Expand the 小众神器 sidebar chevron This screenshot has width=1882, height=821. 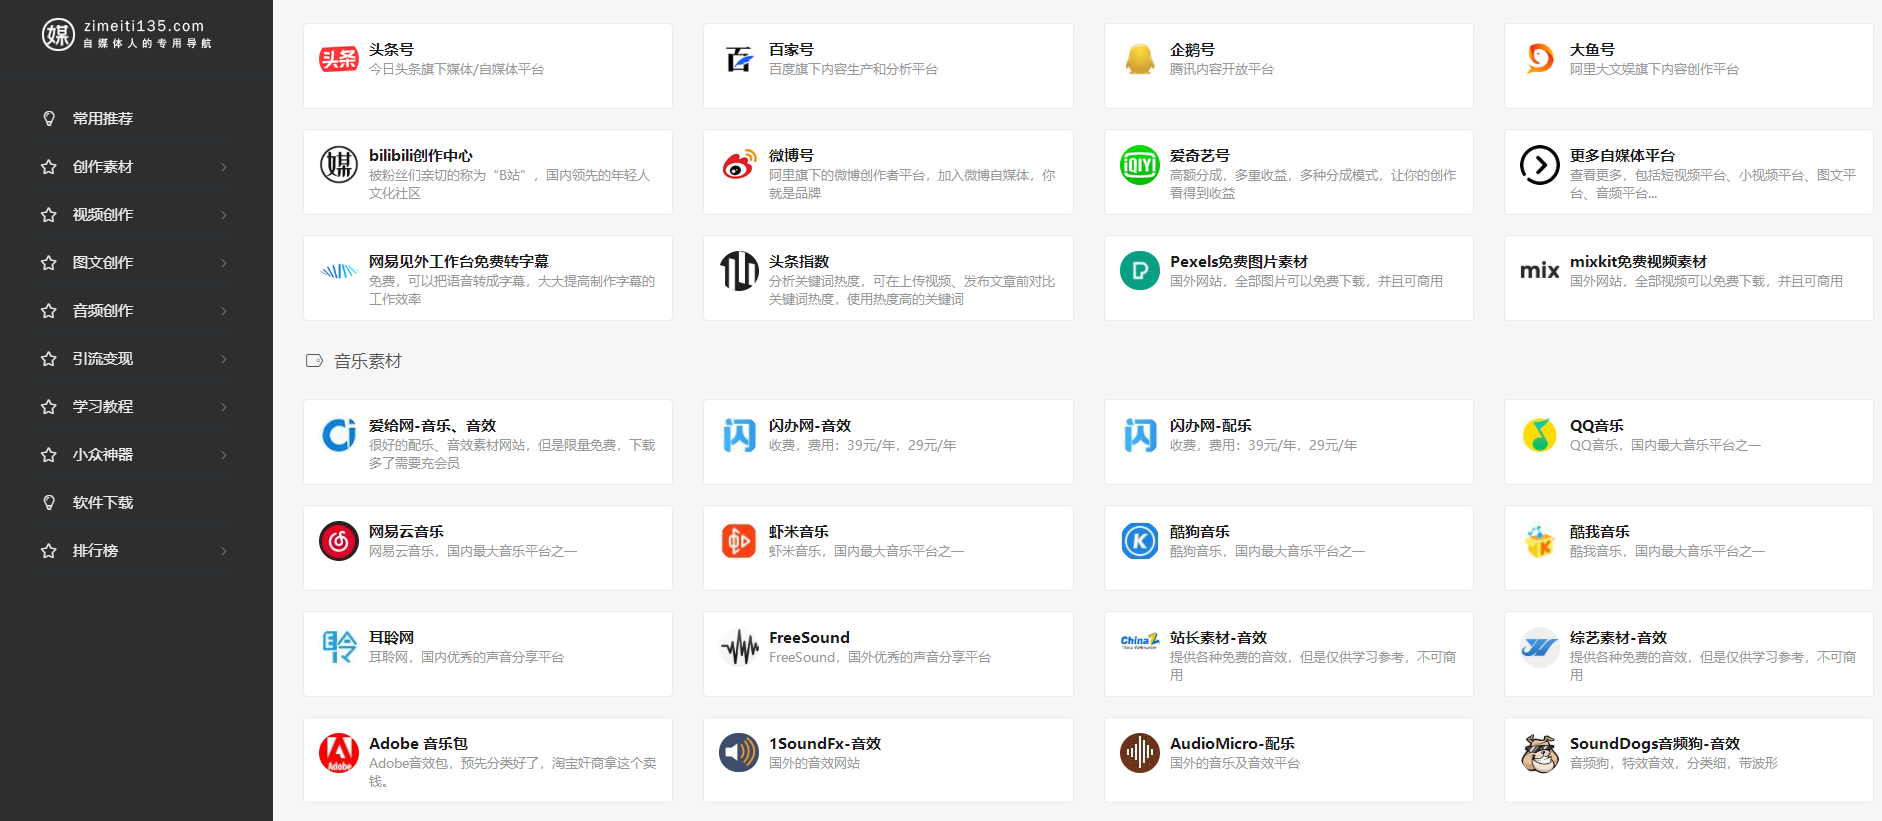pos(224,455)
